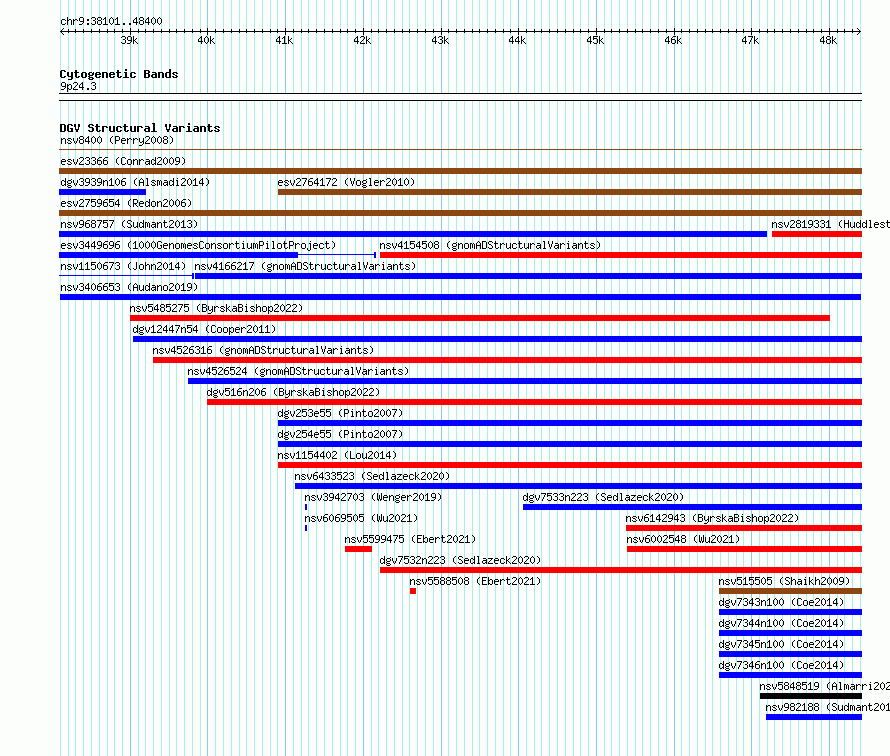890x756 pixels.
Task: Select nsv6433523 (Sedlazeck2020) label
Action: click(x=372, y=476)
